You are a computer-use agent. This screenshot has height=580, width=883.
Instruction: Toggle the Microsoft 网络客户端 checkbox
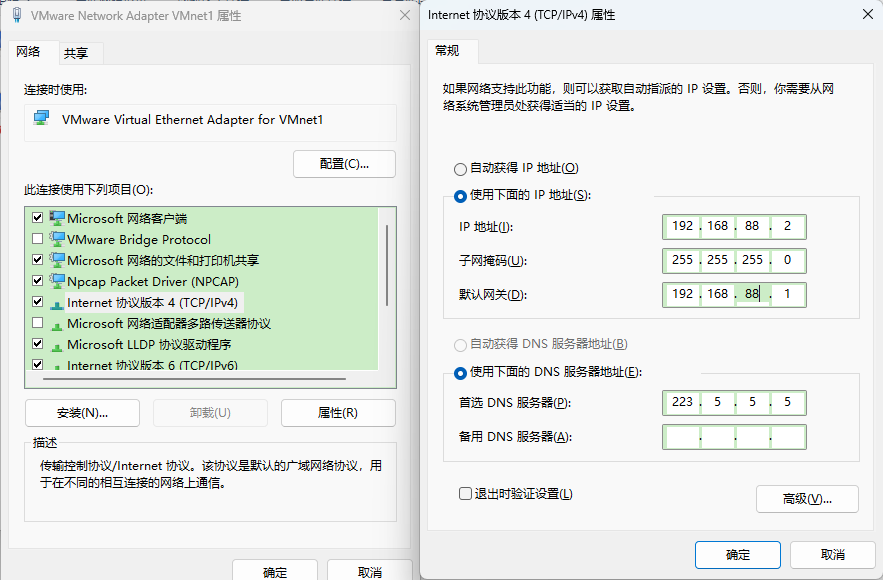coord(38,217)
